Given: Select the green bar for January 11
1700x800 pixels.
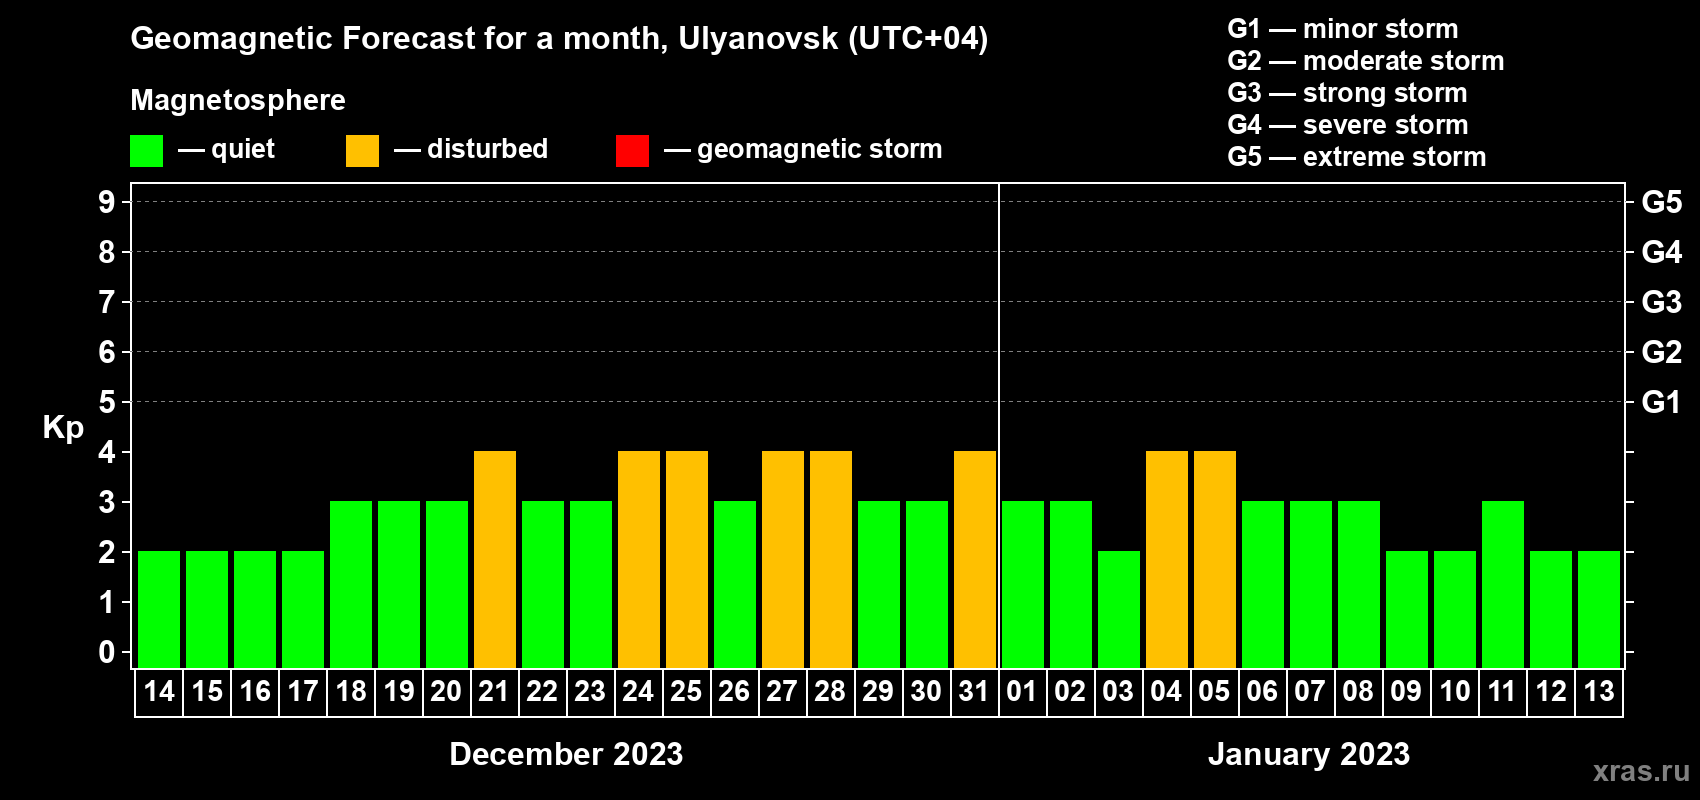Looking at the screenshot, I should click(1503, 584).
